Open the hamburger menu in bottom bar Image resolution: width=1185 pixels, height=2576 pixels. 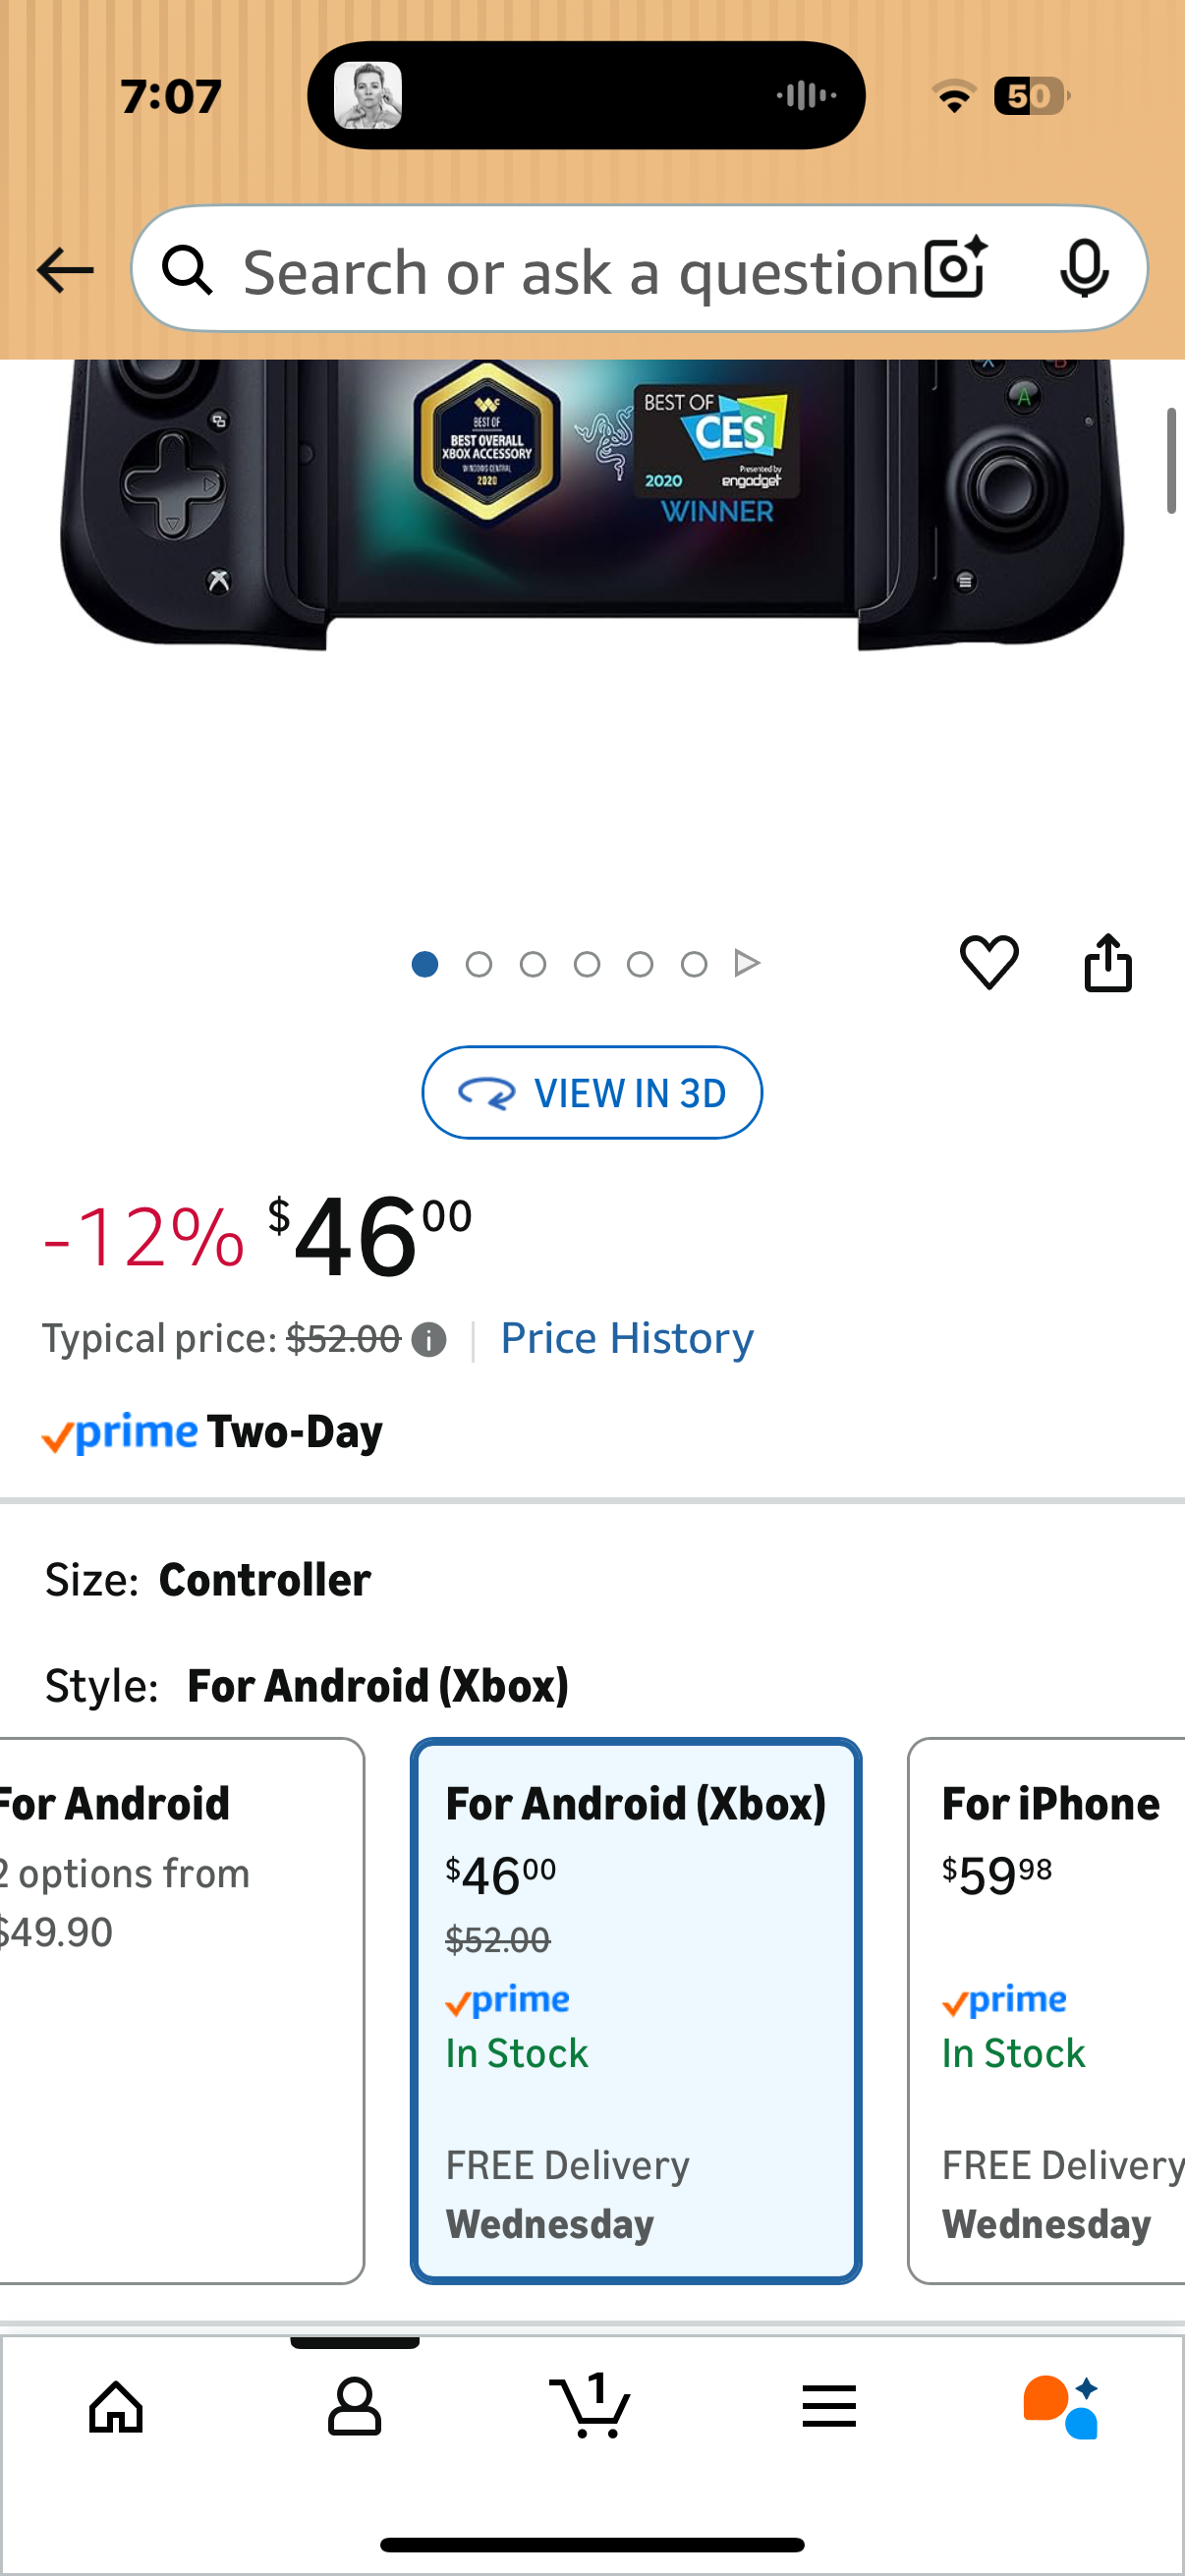[x=829, y=2406]
